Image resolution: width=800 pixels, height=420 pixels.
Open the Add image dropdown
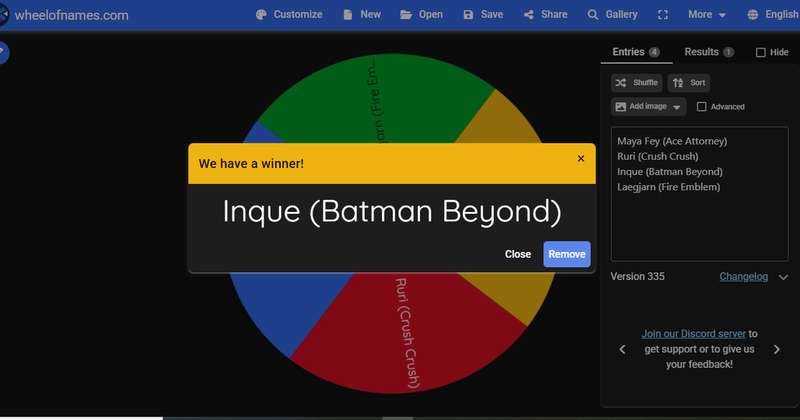(x=648, y=107)
